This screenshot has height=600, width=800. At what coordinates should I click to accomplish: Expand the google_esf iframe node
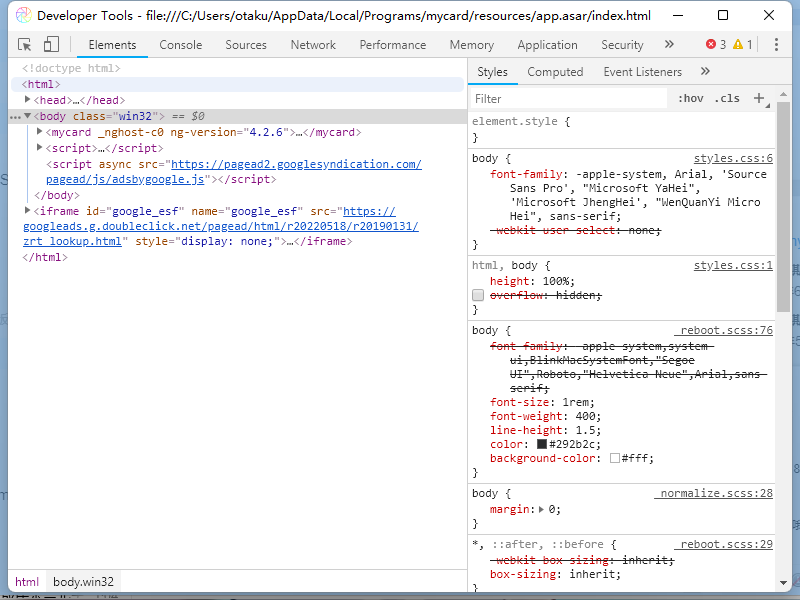point(28,210)
